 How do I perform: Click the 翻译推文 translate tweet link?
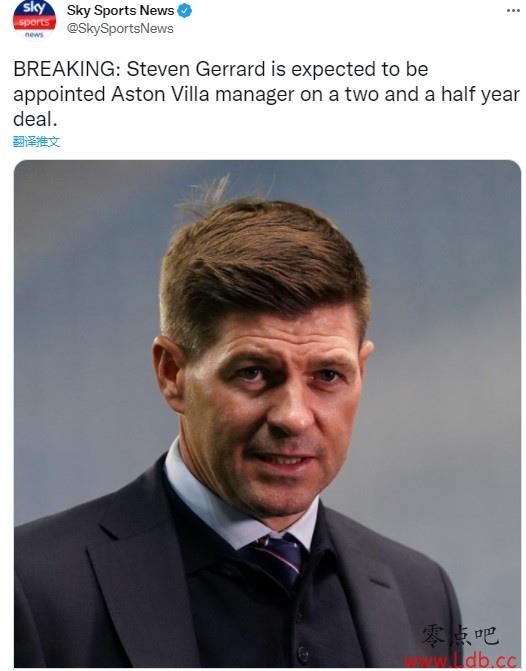(x=36, y=142)
